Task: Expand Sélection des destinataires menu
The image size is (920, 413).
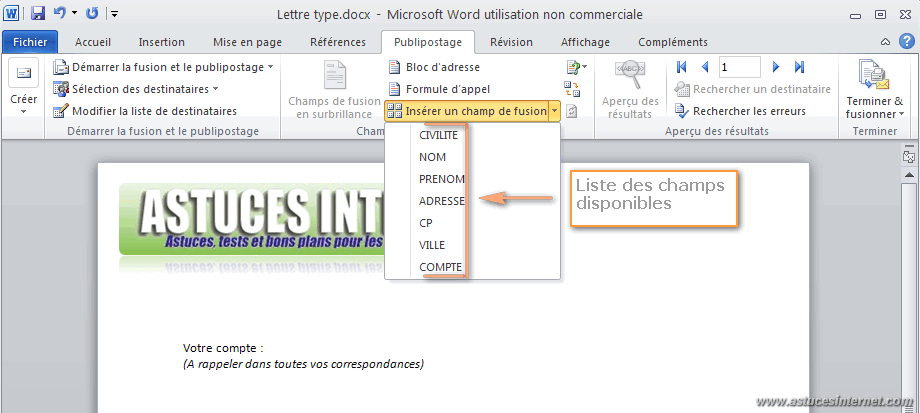Action: coord(136,89)
